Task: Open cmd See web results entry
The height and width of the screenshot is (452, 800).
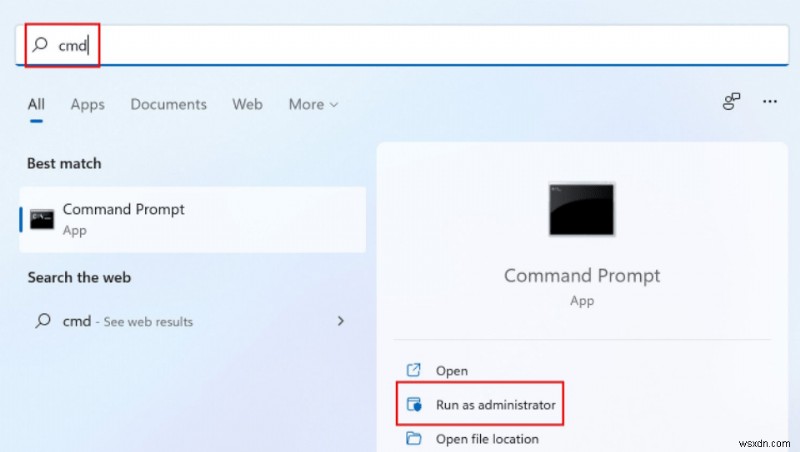Action: point(193,321)
